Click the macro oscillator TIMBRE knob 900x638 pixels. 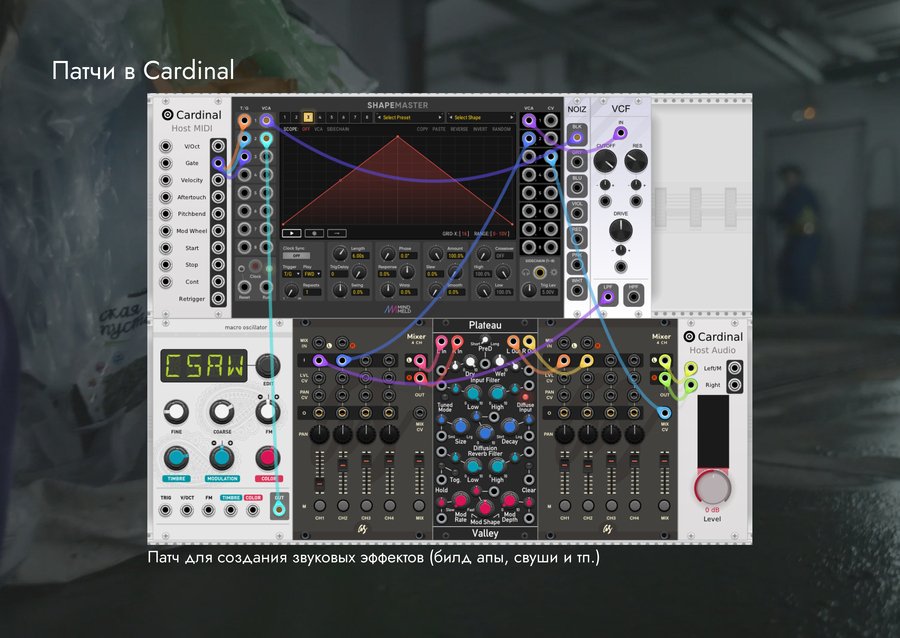[176, 458]
